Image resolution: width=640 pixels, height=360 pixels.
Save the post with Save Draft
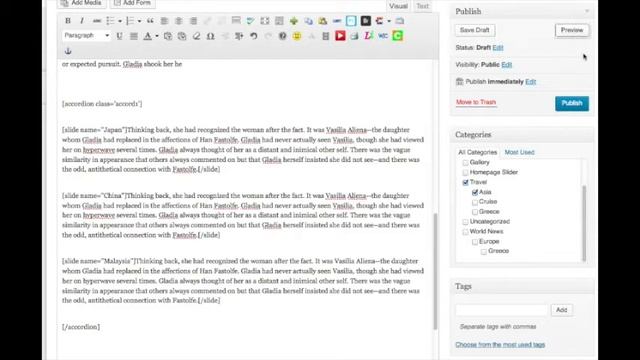(474, 30)
